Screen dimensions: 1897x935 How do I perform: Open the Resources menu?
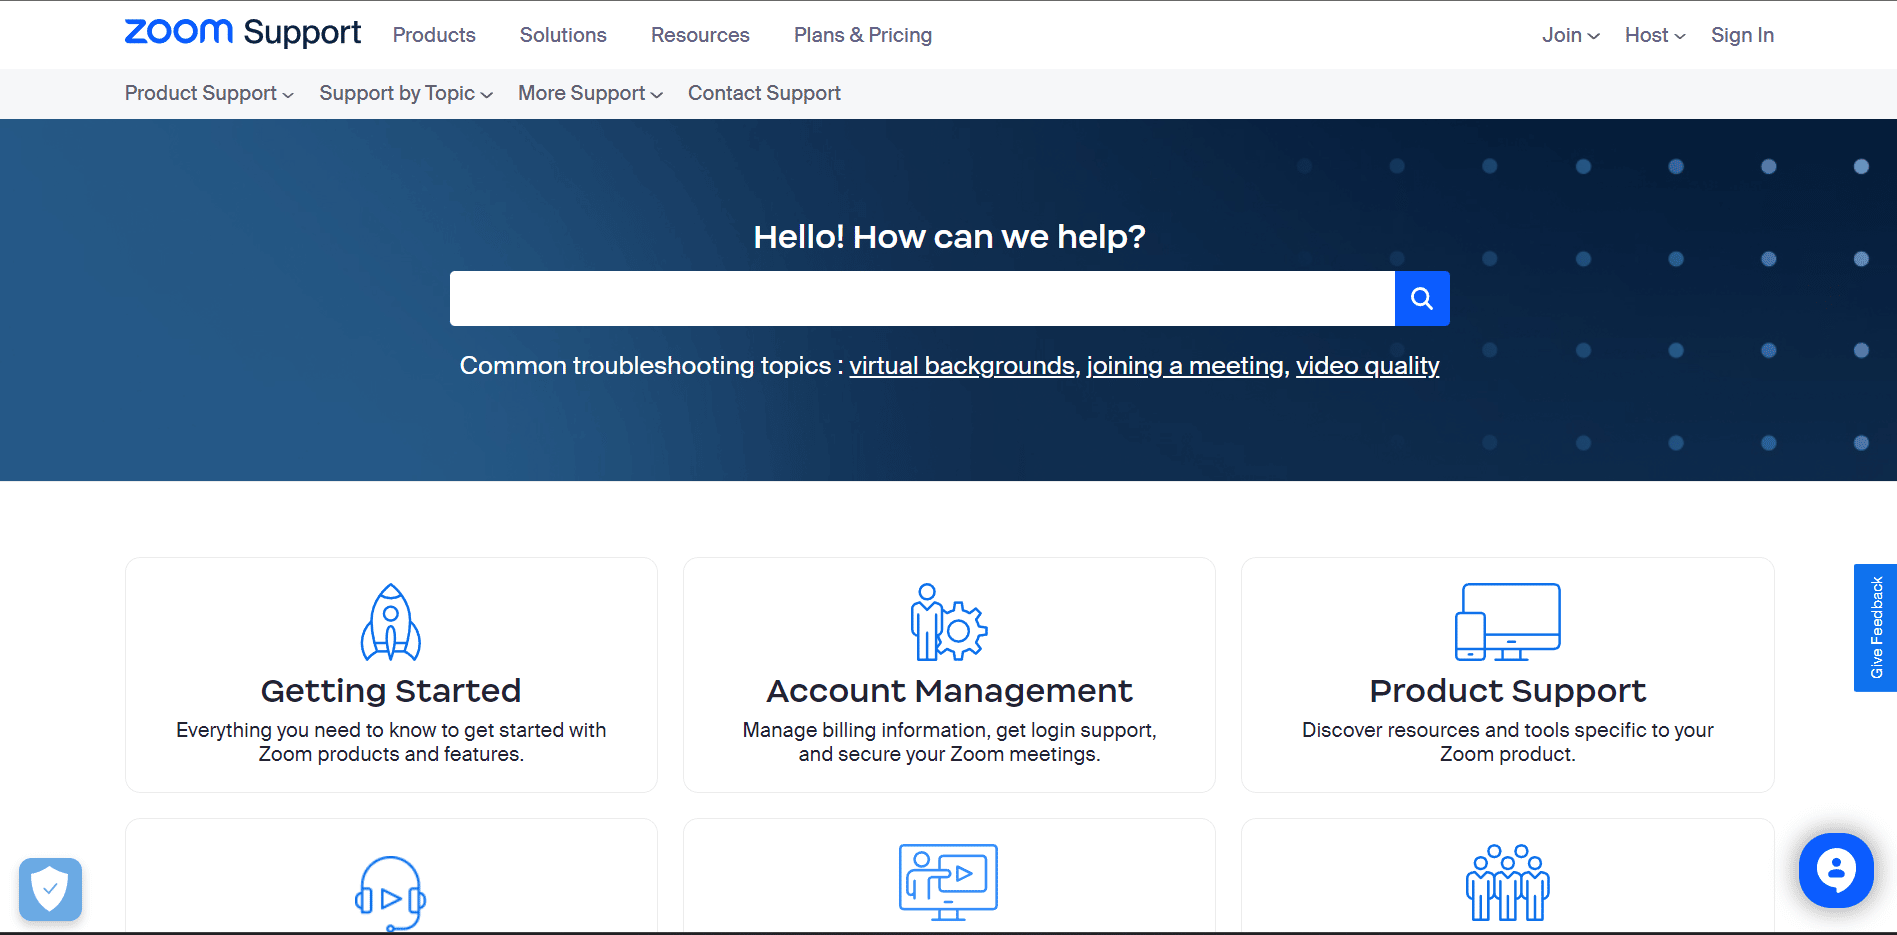click(700, 35)
